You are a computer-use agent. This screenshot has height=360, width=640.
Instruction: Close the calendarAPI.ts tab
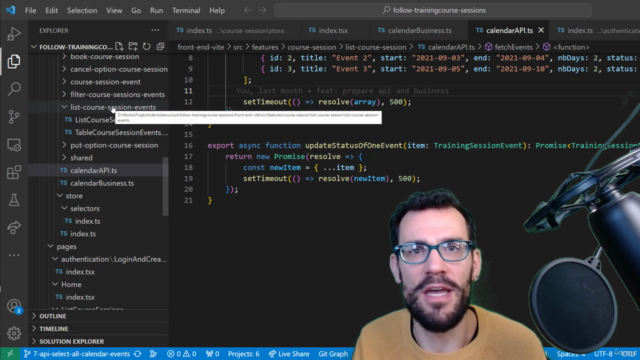point(541,30)
